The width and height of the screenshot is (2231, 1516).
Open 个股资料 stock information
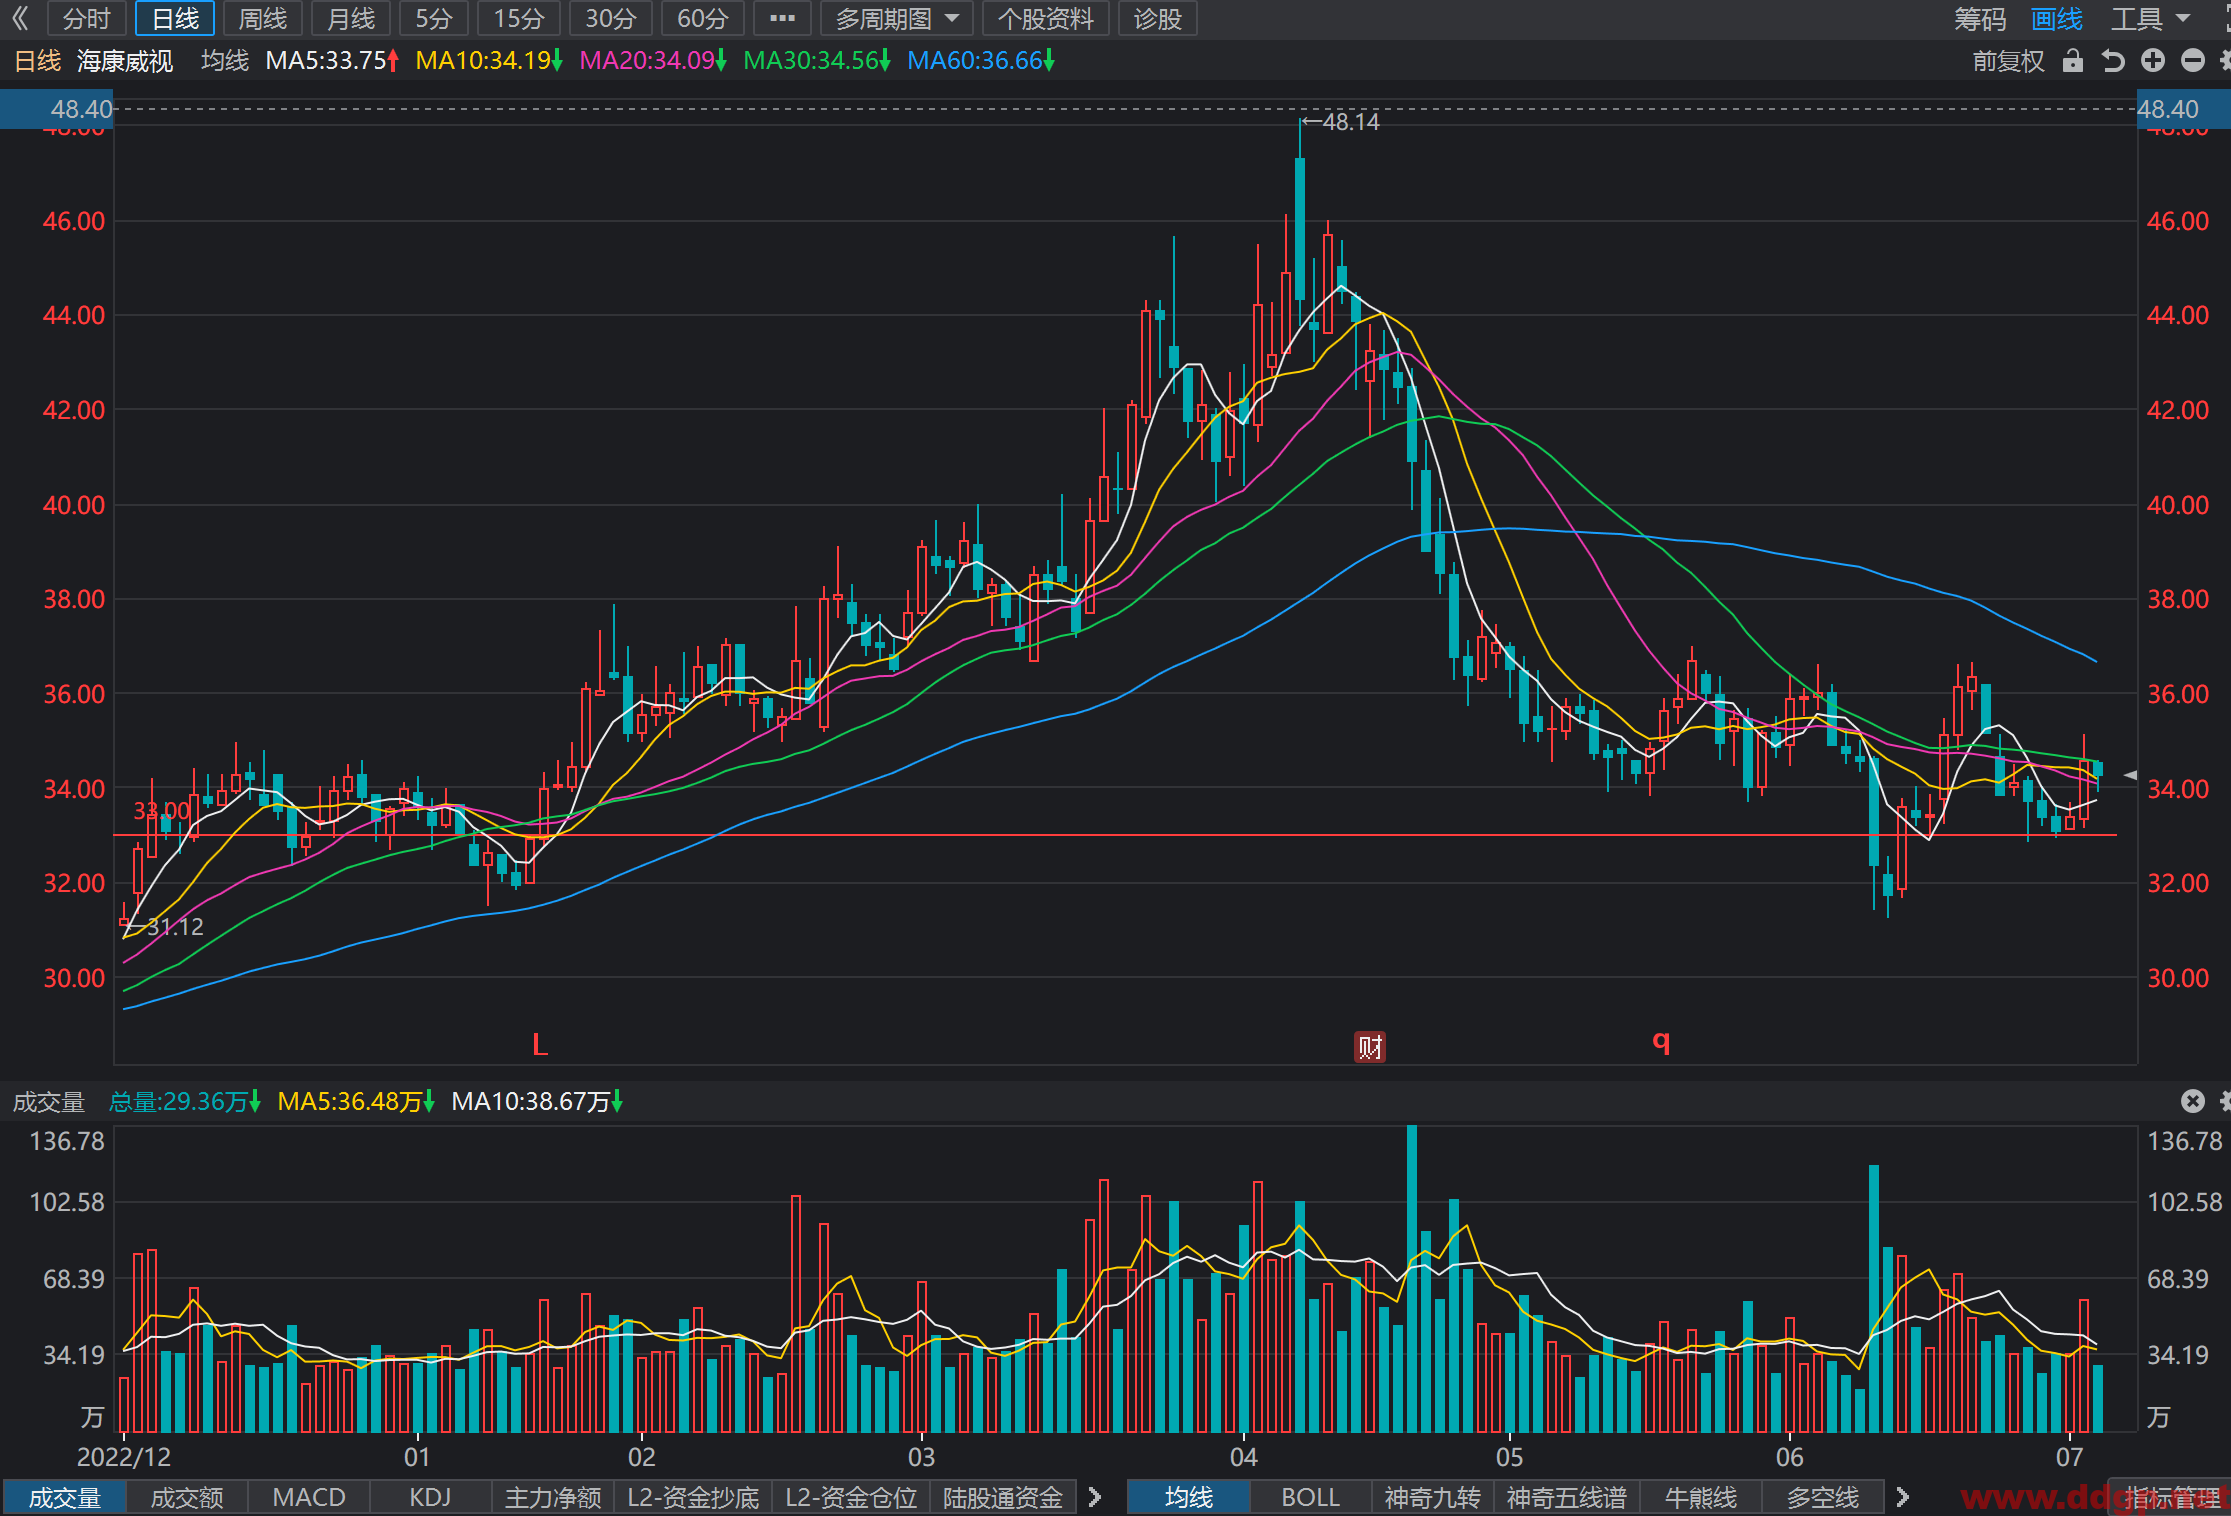click(1046, 18)
